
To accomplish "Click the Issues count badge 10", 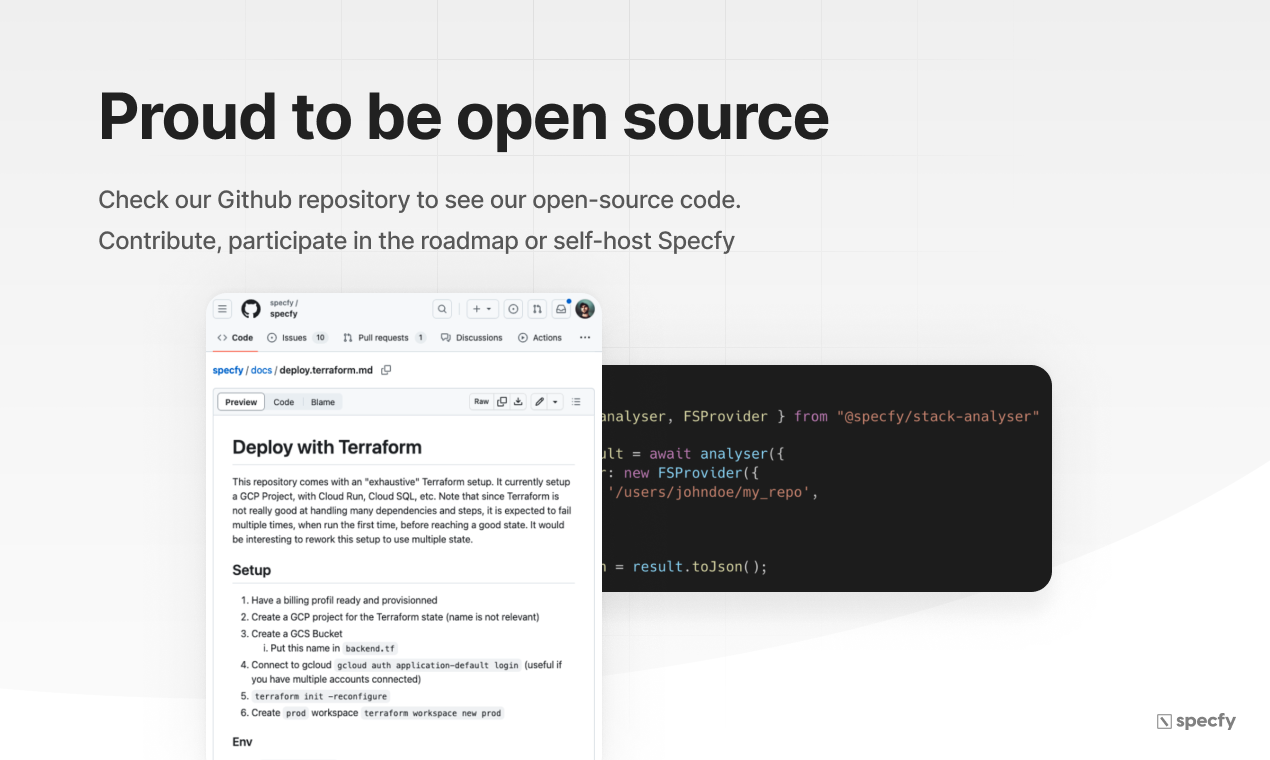I will tap(320, 338).
